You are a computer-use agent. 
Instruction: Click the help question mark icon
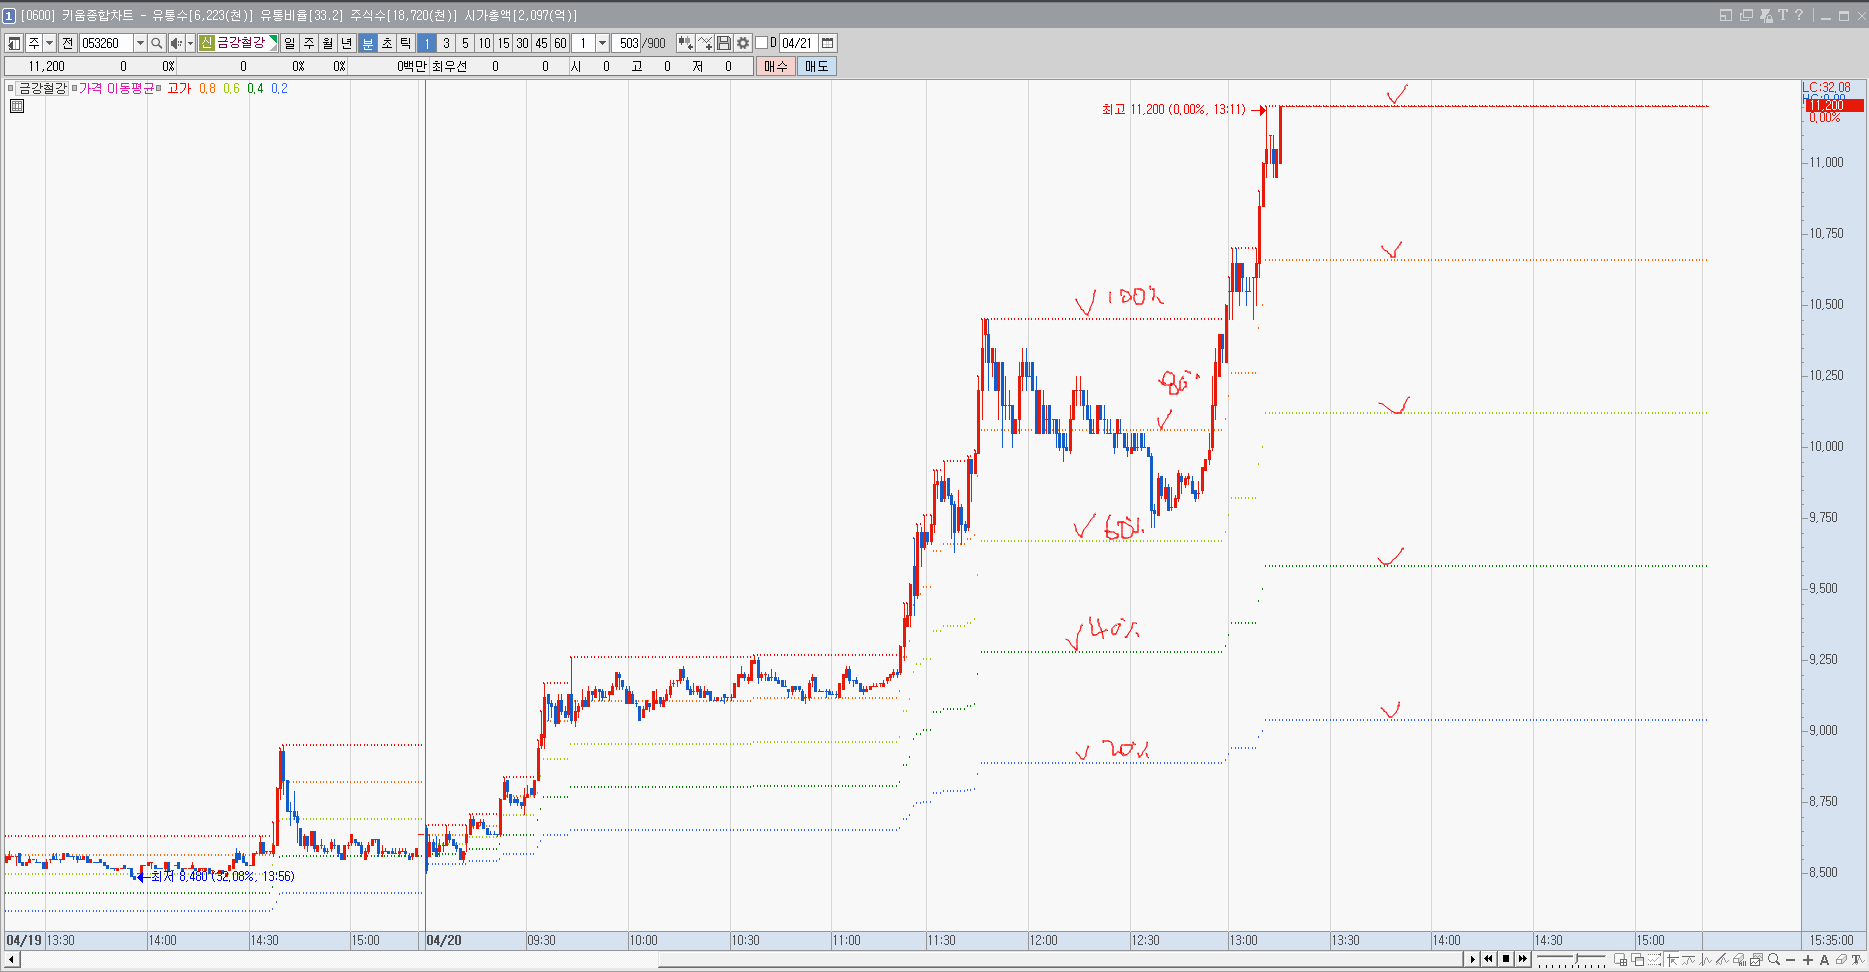pos(1799,15)
